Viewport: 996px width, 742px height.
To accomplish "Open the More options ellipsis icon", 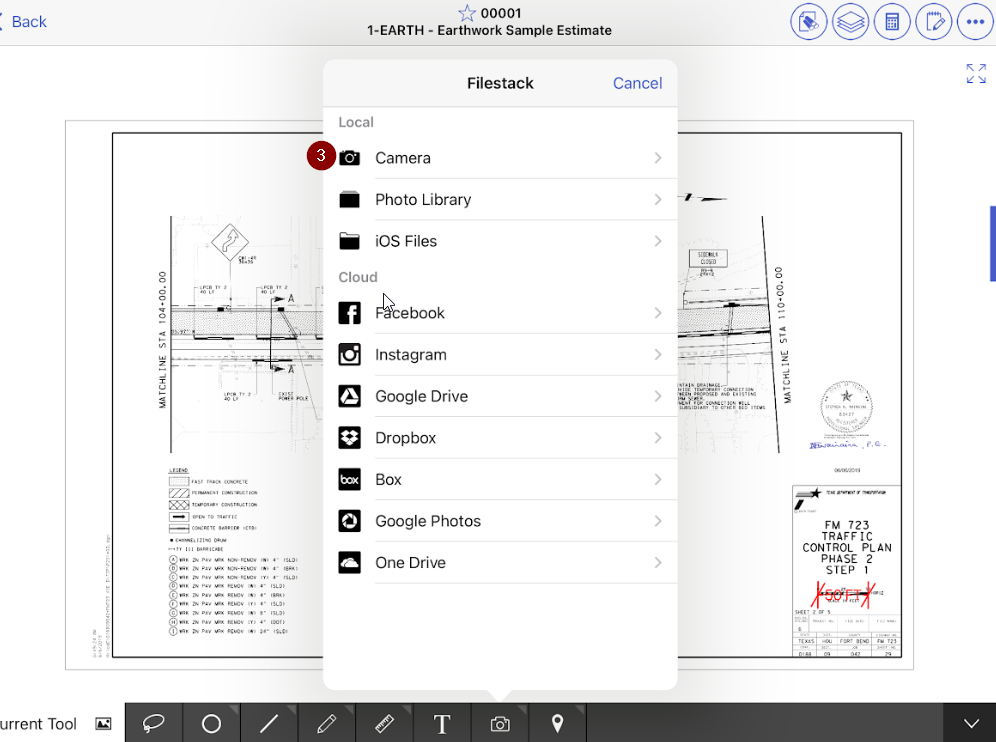I will 975,20.
